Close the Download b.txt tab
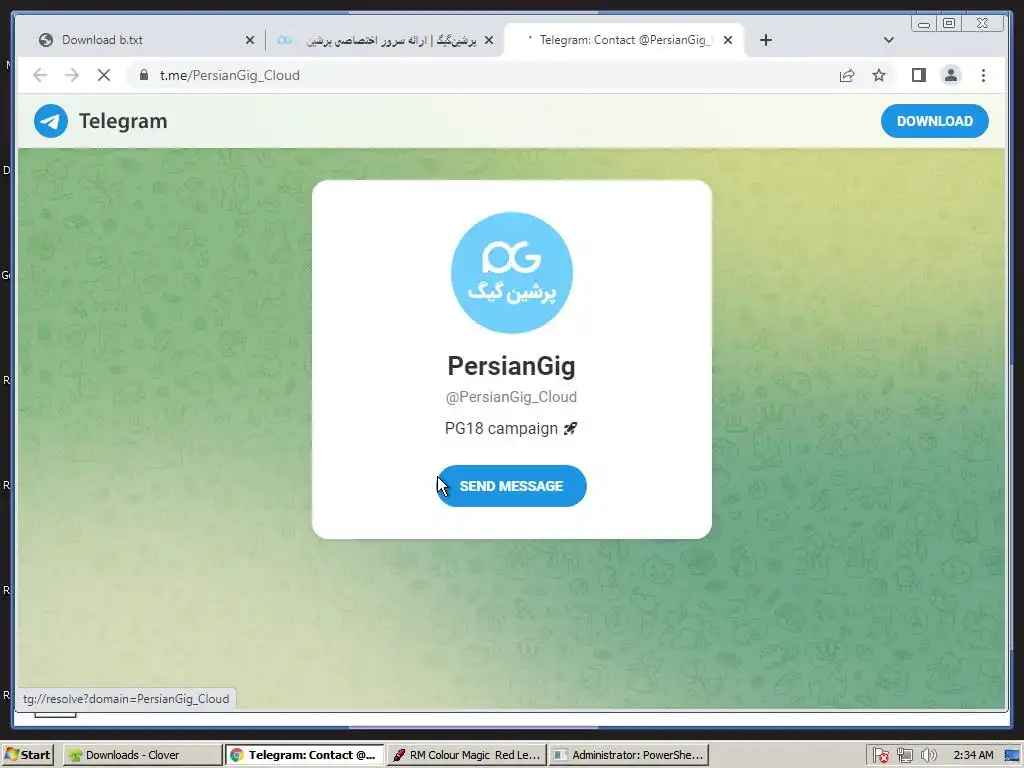 (249, 40)
